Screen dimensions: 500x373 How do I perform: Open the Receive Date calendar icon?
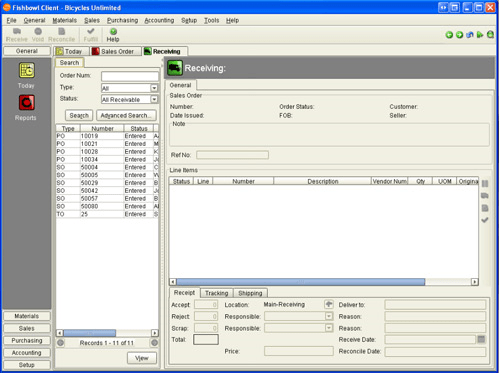(481, 339)
